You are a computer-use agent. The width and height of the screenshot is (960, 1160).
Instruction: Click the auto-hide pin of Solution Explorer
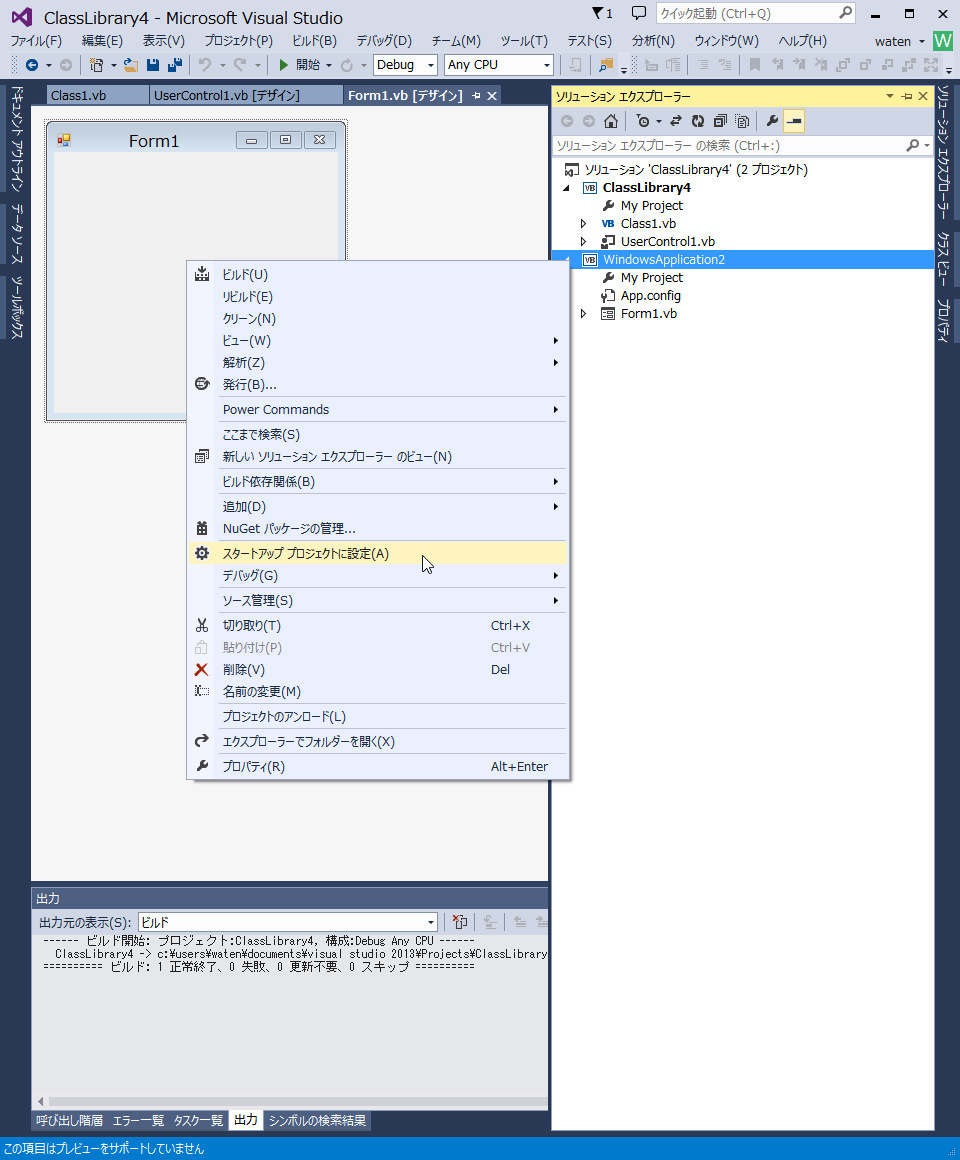pos(907,96)
